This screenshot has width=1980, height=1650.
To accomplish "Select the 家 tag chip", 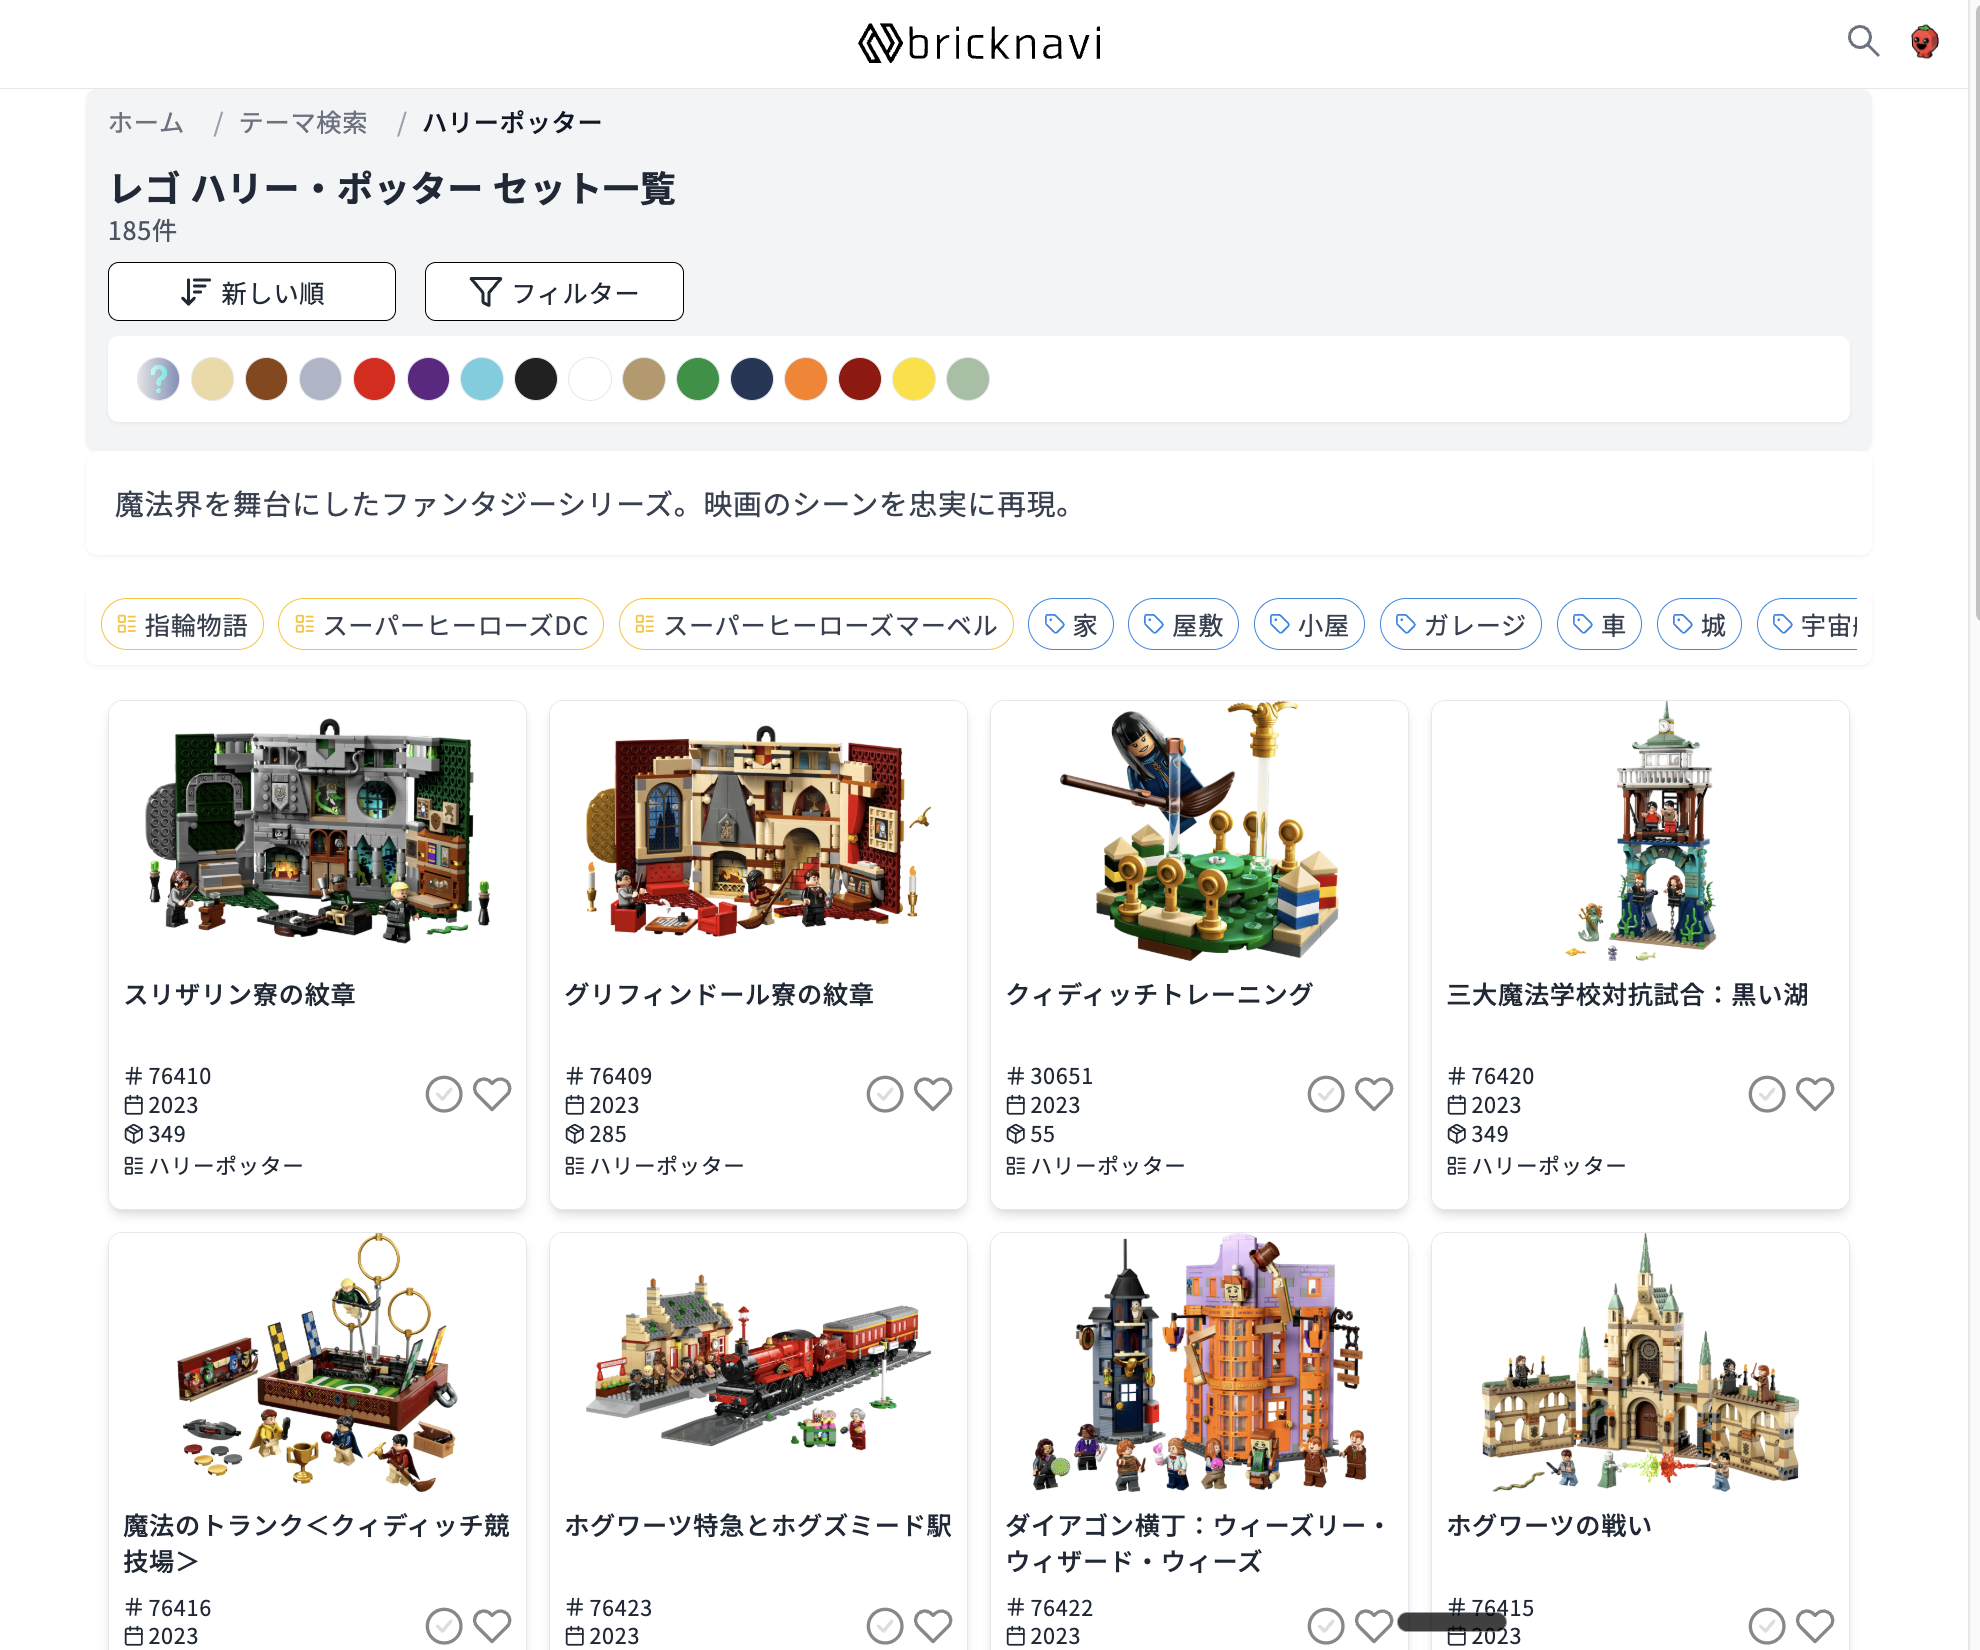I will pyautogui.click(x=1070, y=625).
